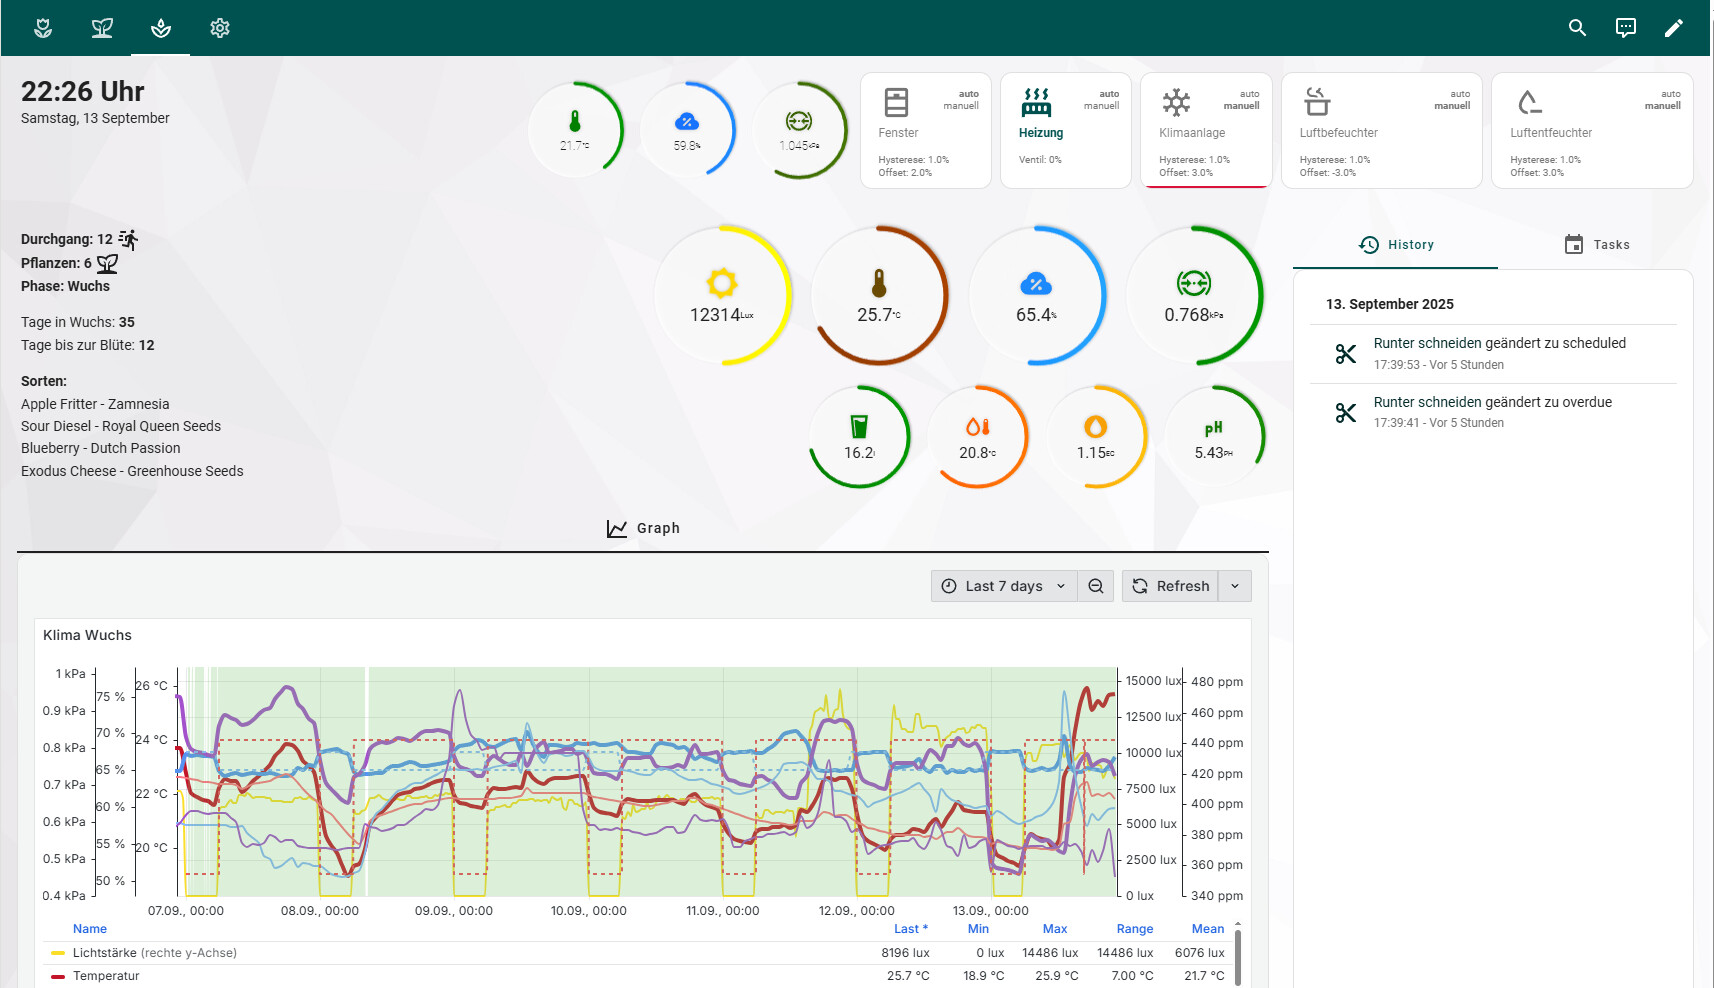This screenshot has width=1714, height=988.
Task: Sort the legend by Last column
Action: point(911,929)
